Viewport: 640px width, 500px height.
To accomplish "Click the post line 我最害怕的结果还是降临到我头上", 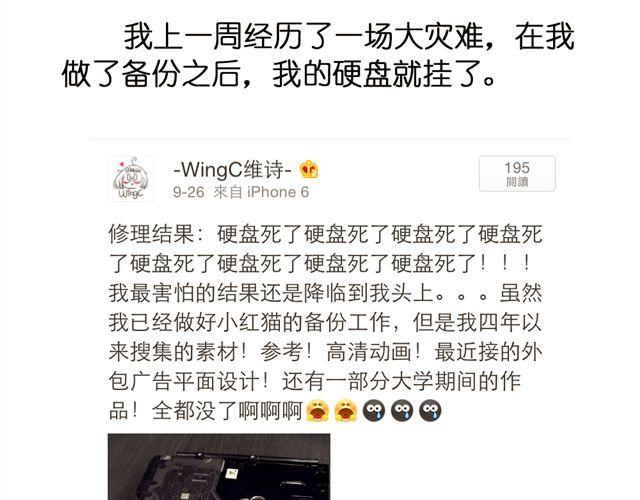I will (325, 293).
